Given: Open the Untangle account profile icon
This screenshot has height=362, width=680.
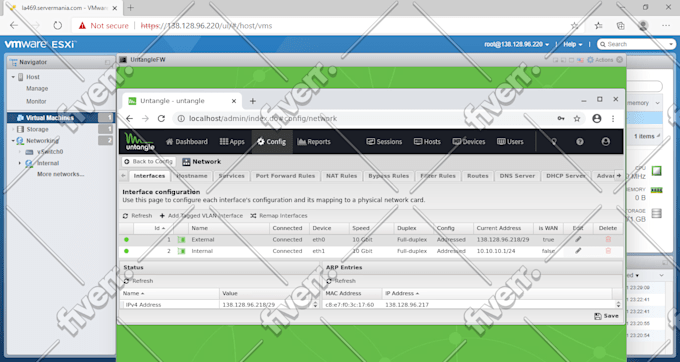Looking at the screenshot, I should click(x=606, y=142).
